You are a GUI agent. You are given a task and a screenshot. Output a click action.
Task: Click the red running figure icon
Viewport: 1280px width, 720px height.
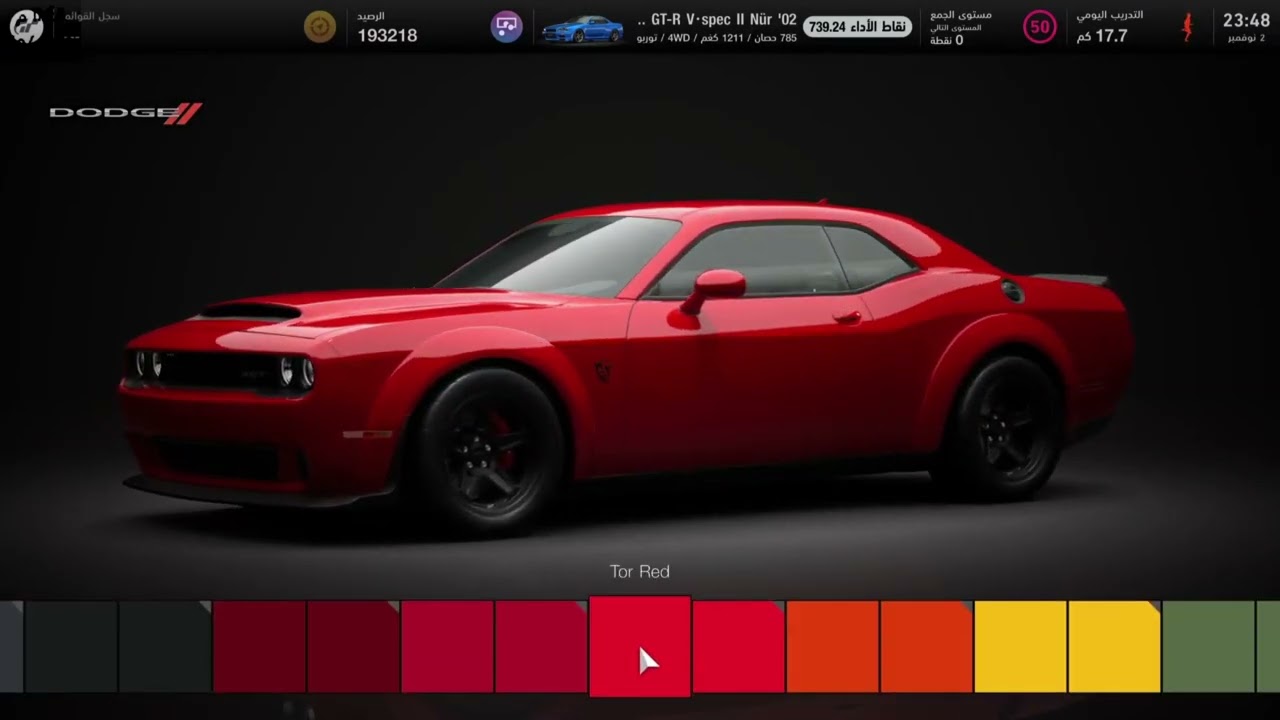[x=1187, y=27]
